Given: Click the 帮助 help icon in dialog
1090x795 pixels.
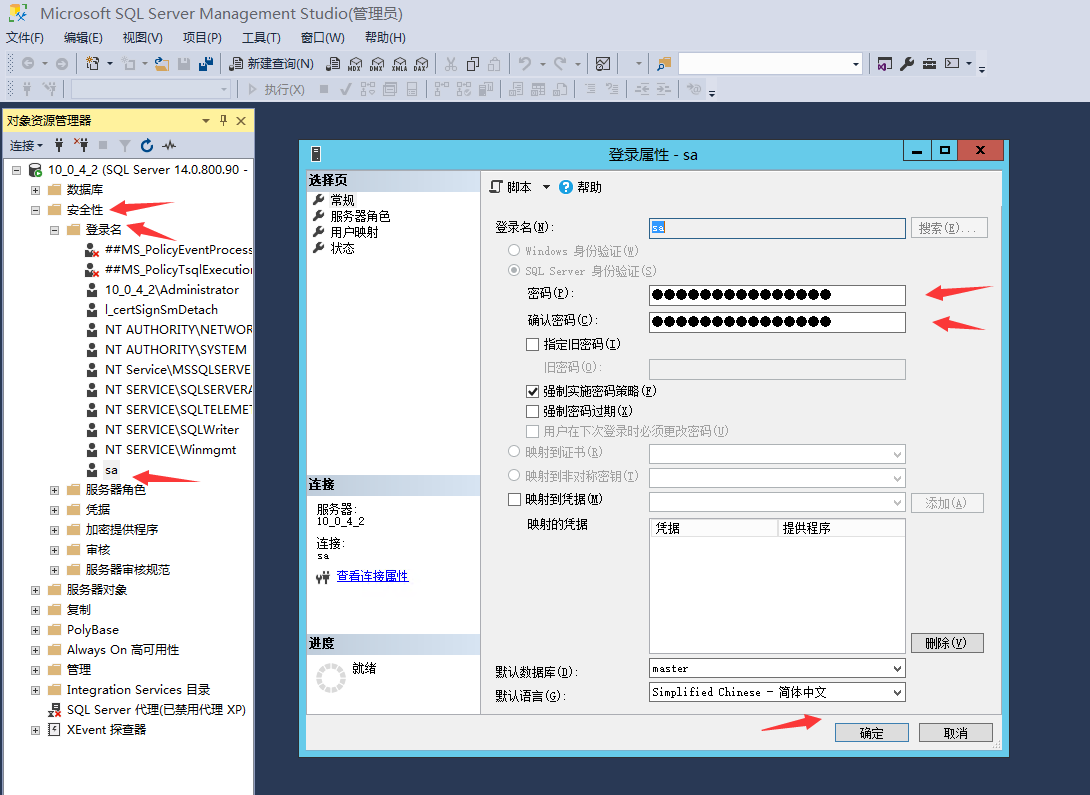Looking at the screenshot, I should click(x=566, y=187).
